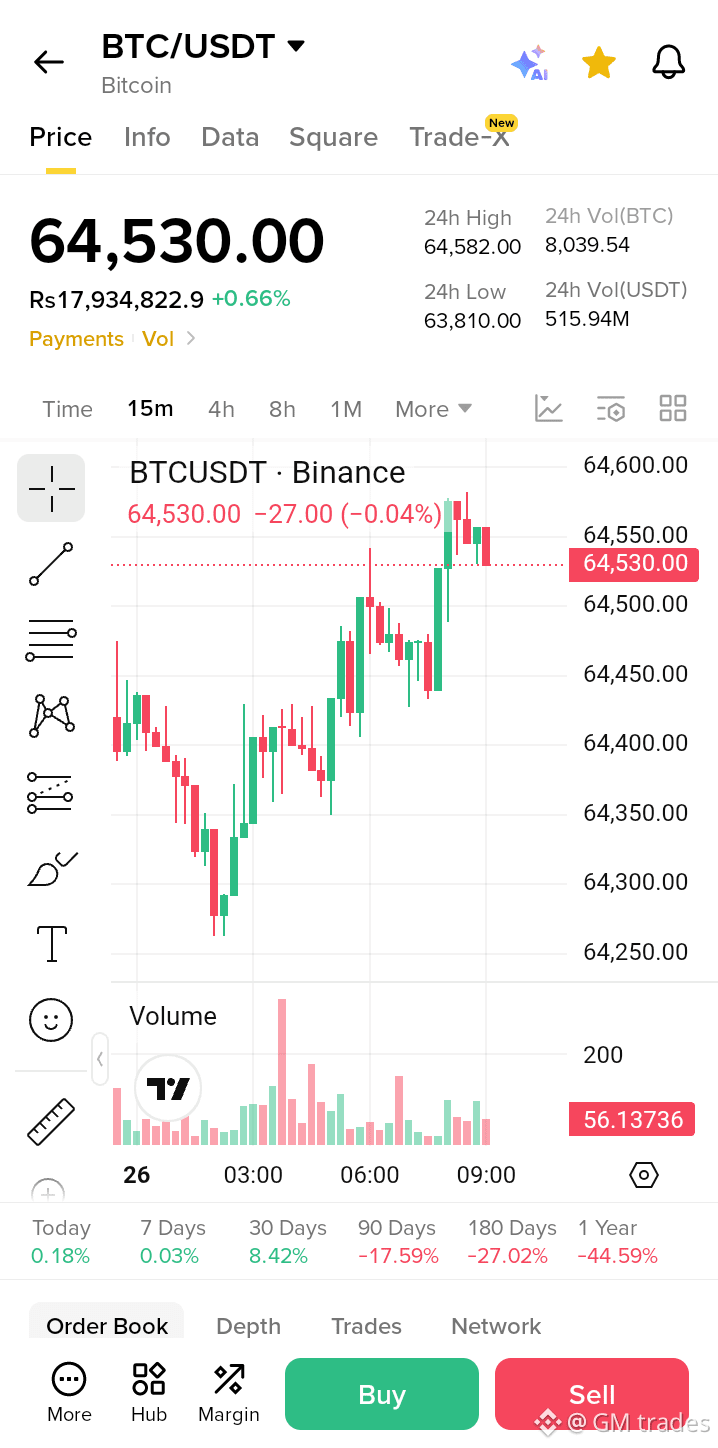718x1448 pixels.
Task: Tap the red Sell button
Action: [592, 1394]
